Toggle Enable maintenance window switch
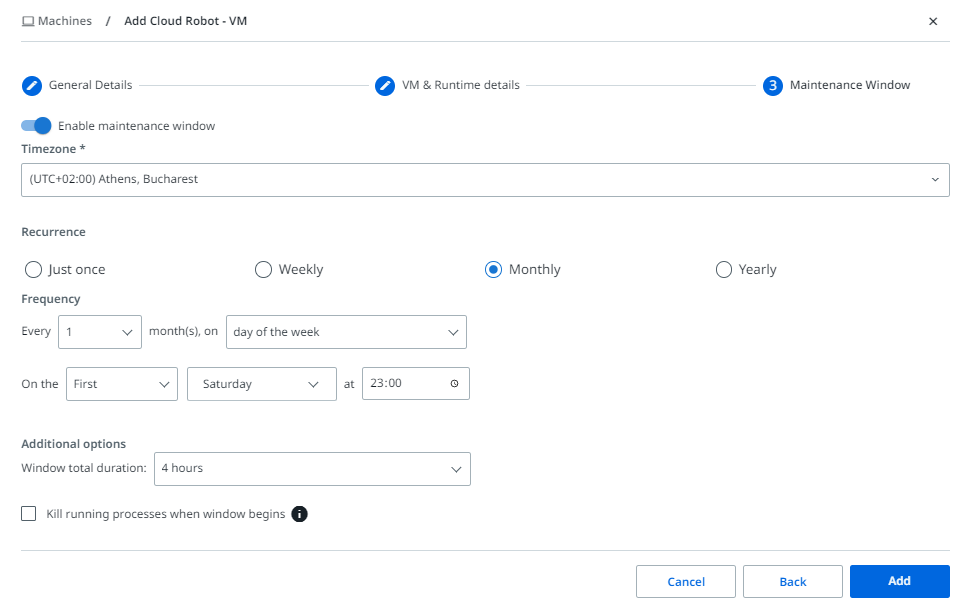 (x=36, y=126)
